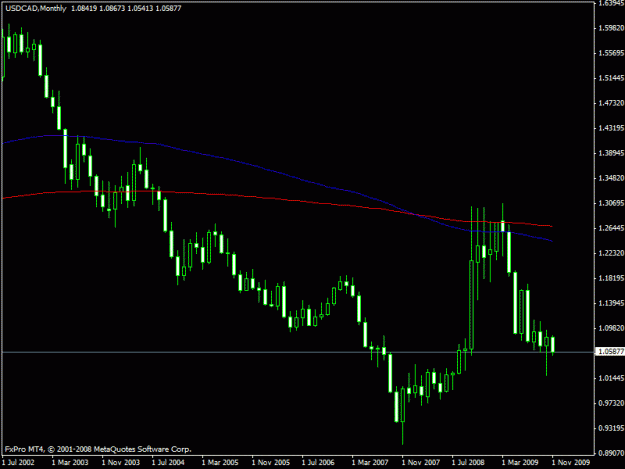This screenshot has width=625, height=469.
Task: Click the 1.13945 price axis label
Action: tap(611, 303)
